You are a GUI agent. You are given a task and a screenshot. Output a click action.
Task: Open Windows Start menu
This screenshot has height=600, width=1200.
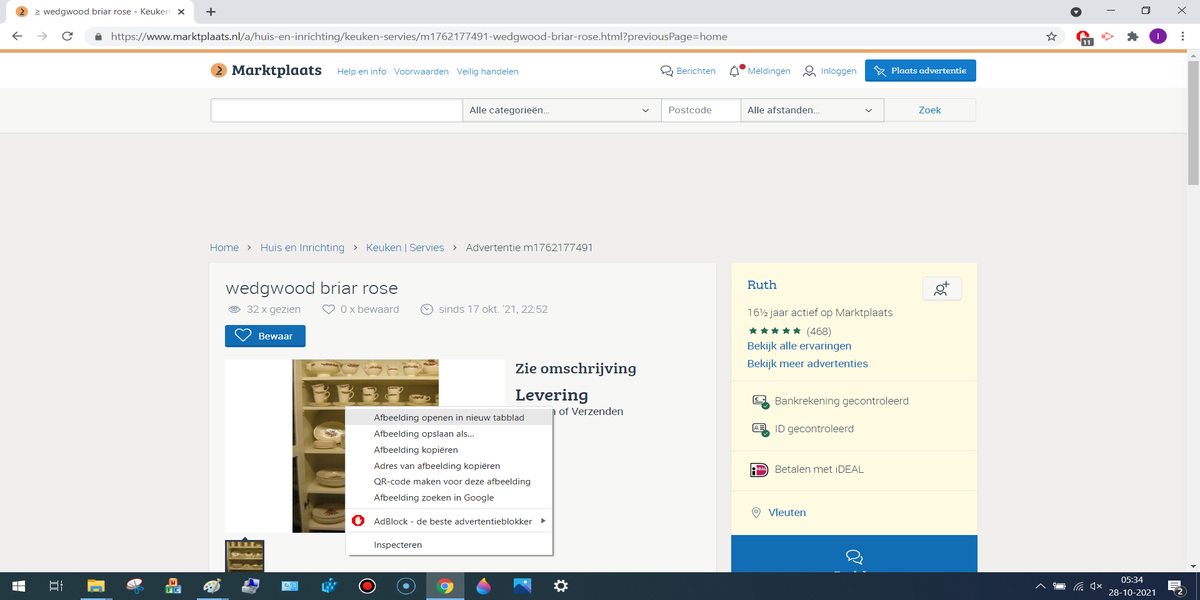(x=18, y=586)
